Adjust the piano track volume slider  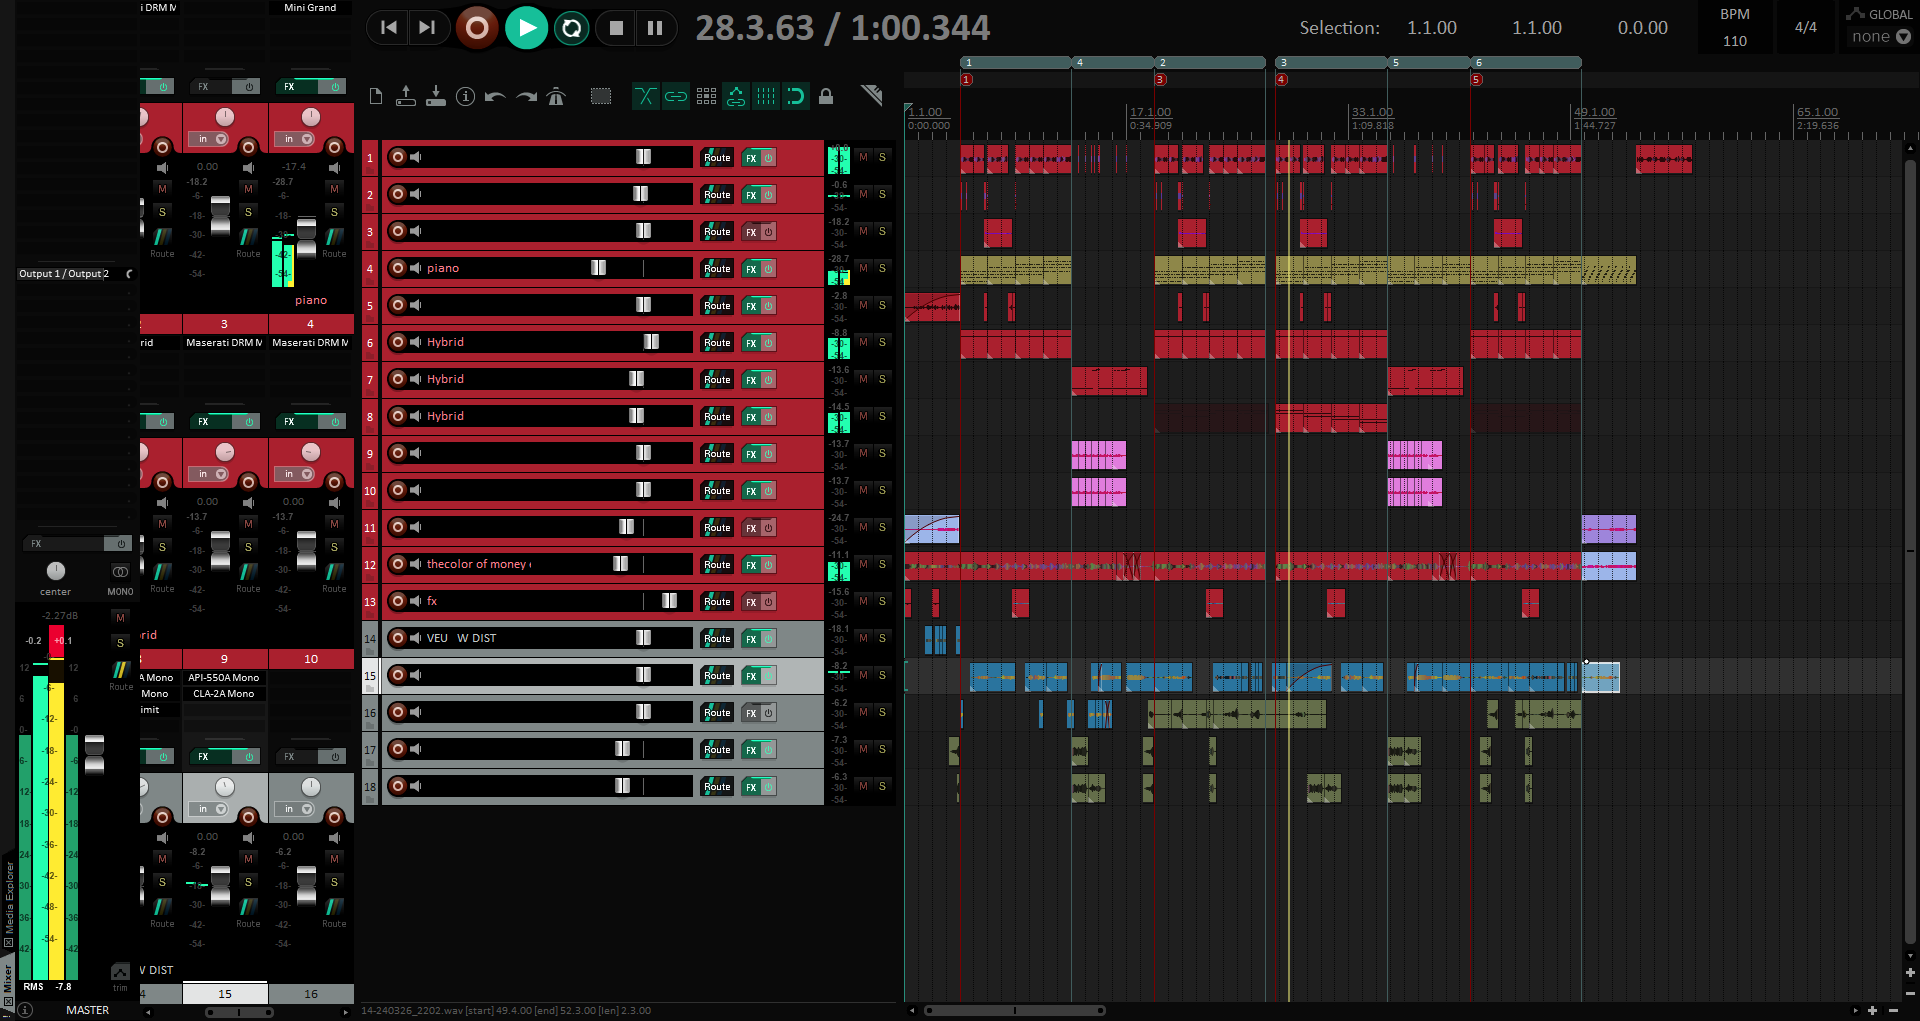point(598,268)
